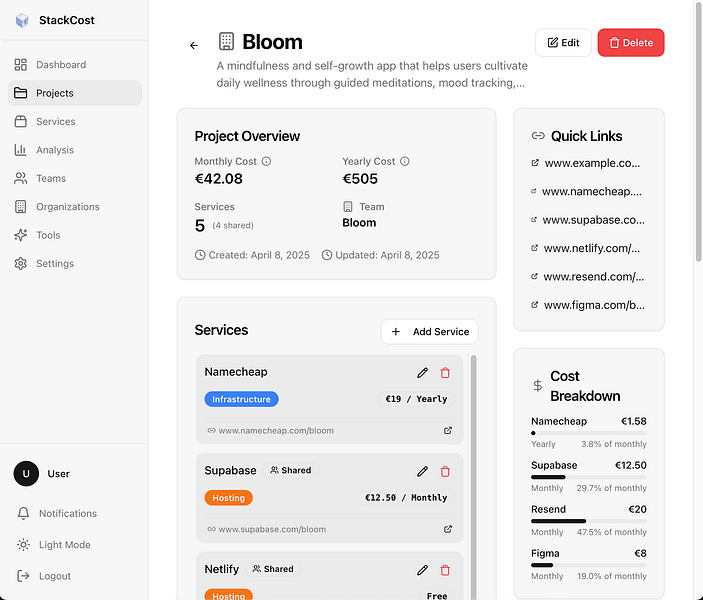Open Namecheap external link icon
The width and height of the screenshot is (703, 600).
[448, 430]
